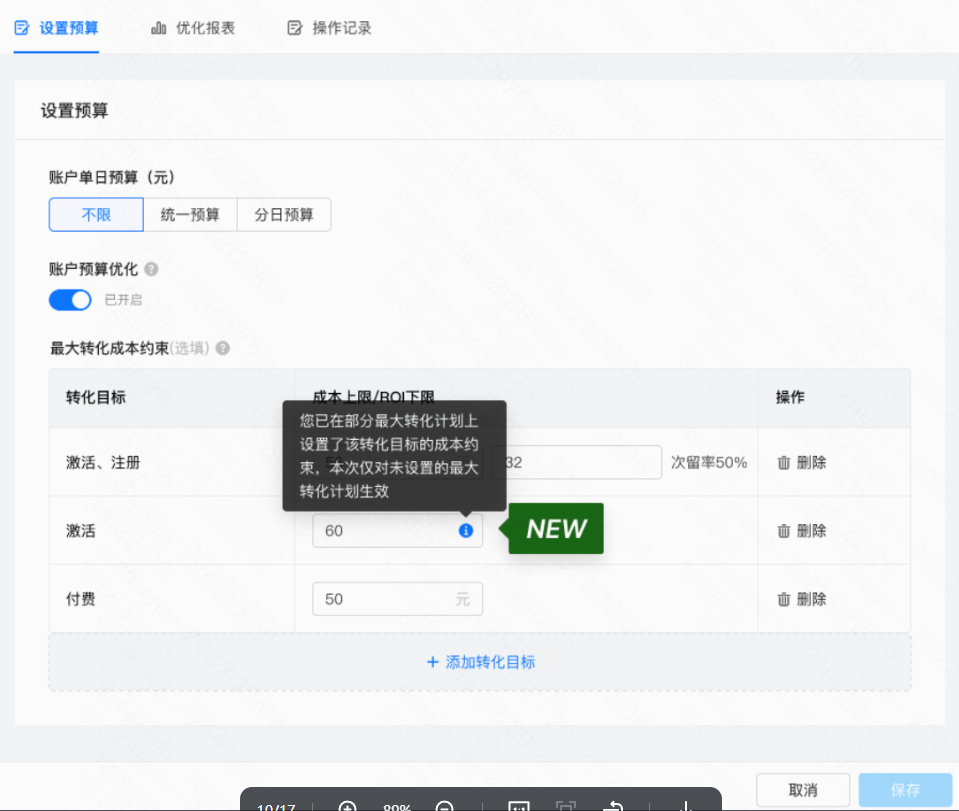Click the trash icon in the 激活、注册 row

click(x=783, y=462)
